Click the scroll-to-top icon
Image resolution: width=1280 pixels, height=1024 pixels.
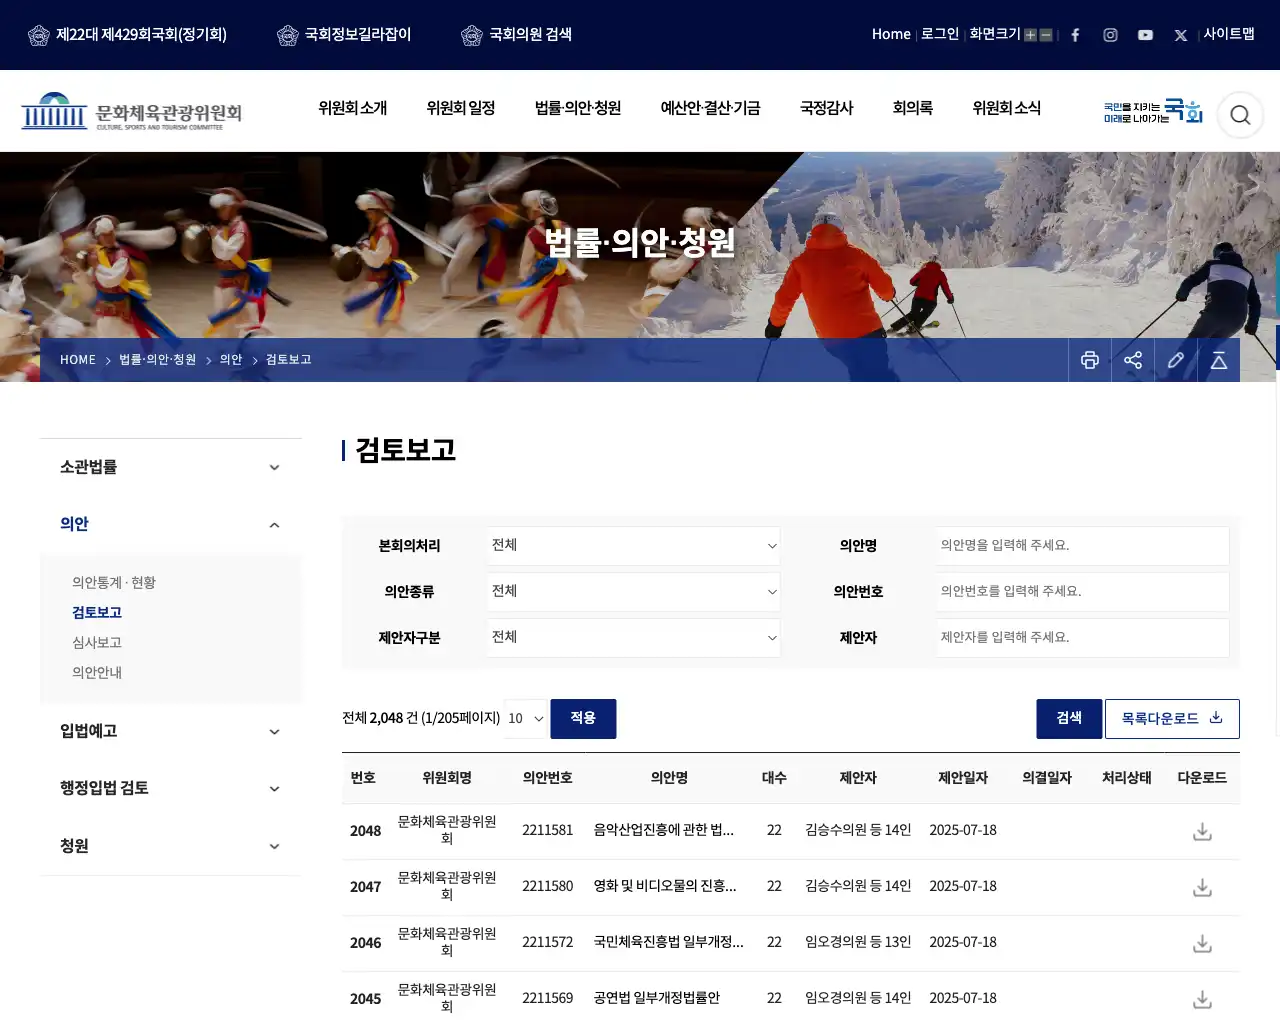(x=1219, y=360)
